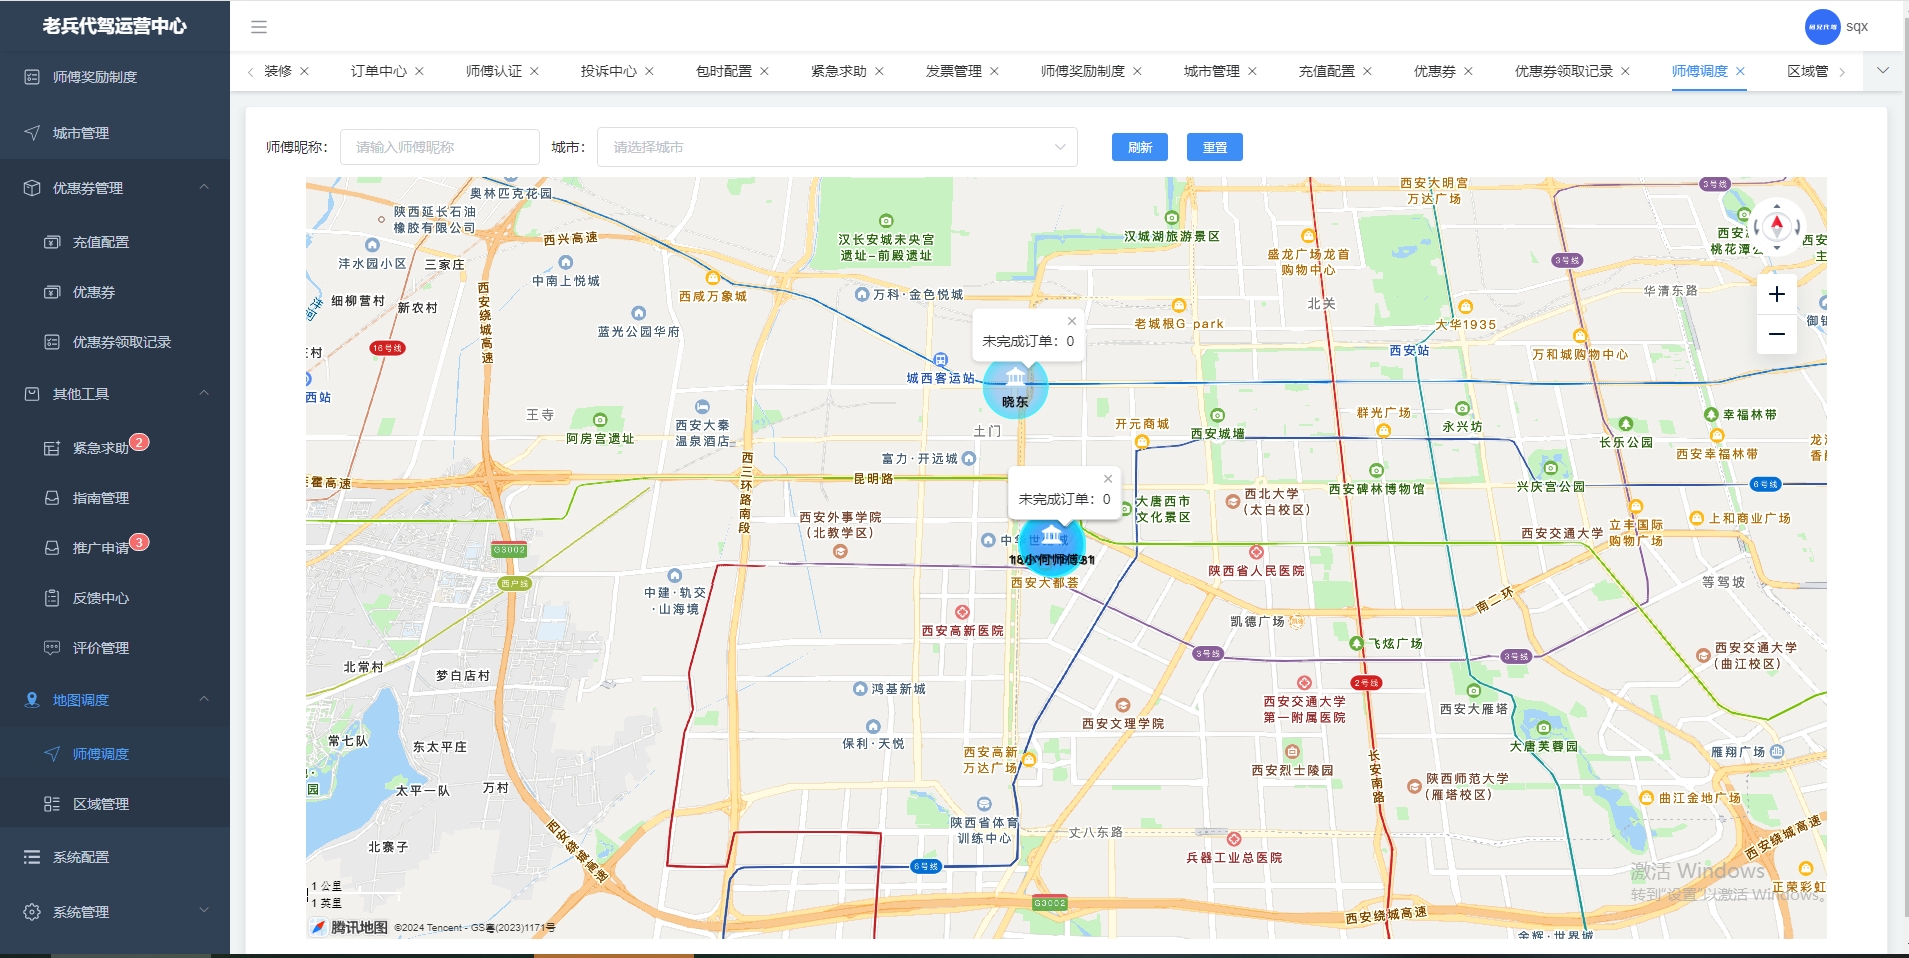
Task: Click the 陕西省人民医院 map label
Action: 1256,571
